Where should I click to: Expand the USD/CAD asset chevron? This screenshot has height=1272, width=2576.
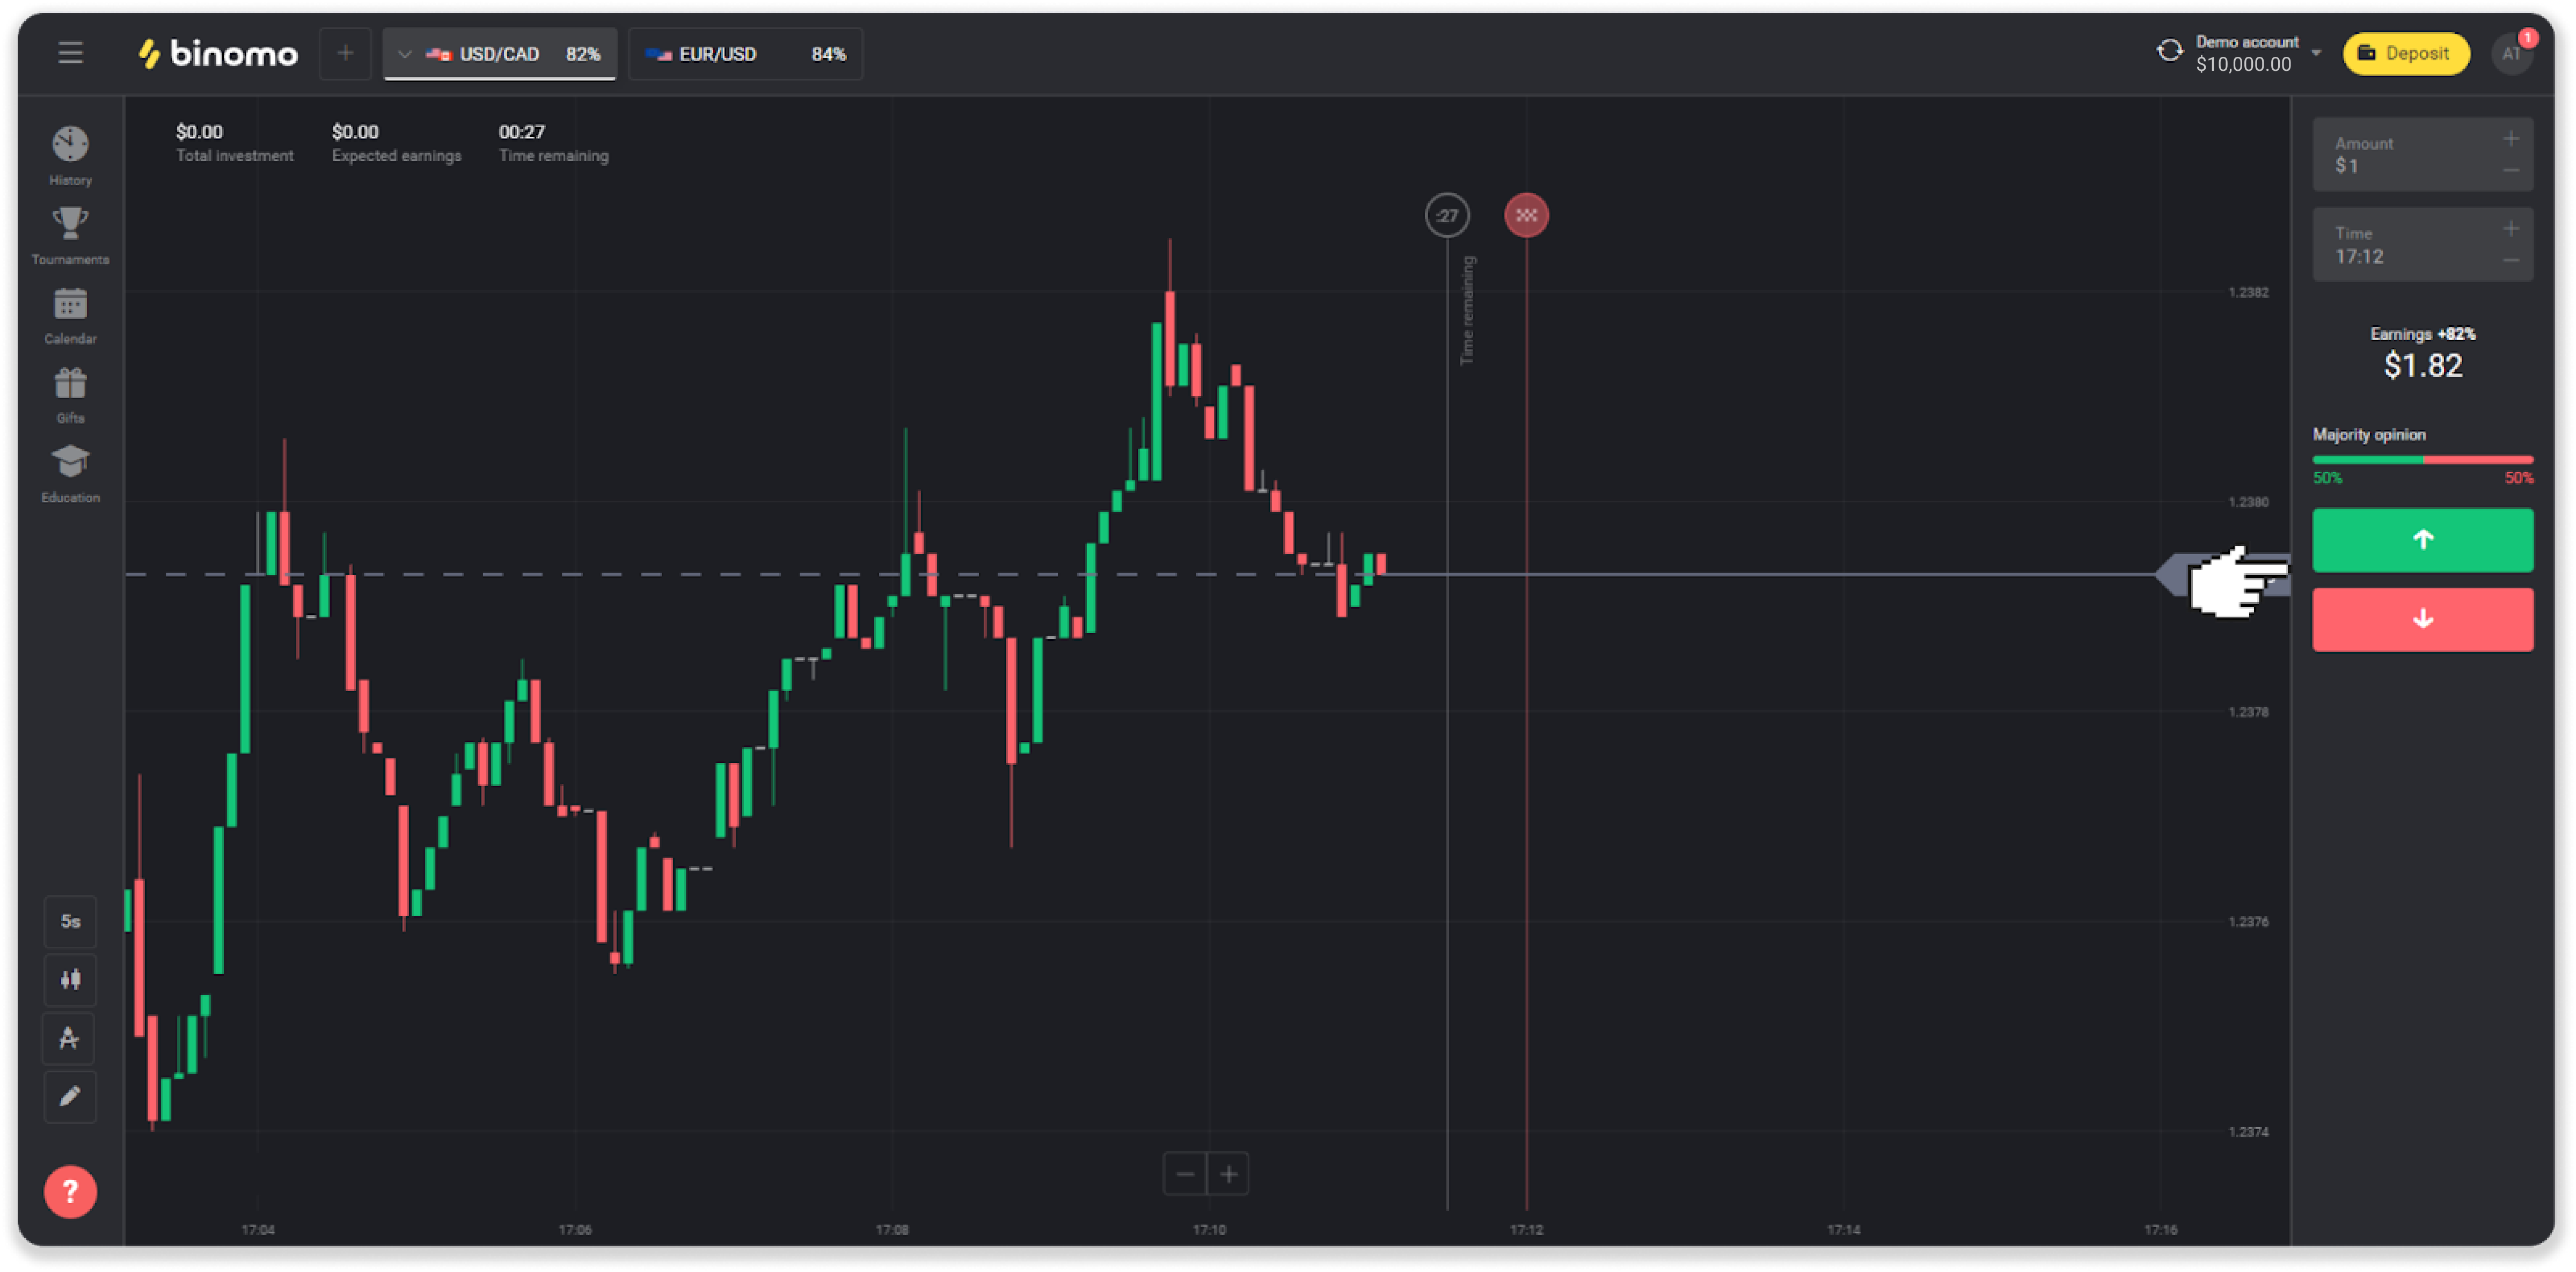pos(404,54)
